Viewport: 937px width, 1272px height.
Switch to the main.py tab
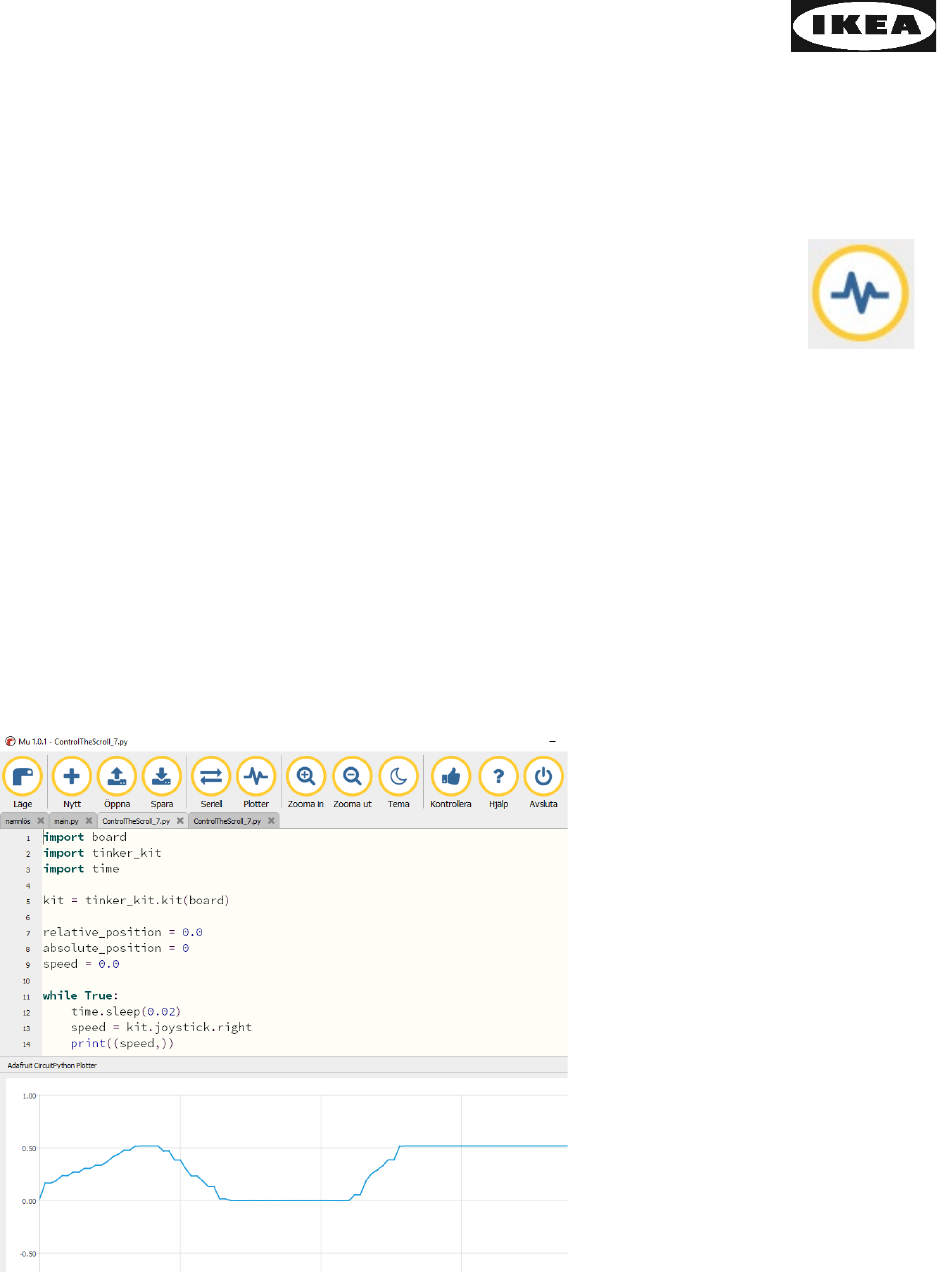pos(66,821)
